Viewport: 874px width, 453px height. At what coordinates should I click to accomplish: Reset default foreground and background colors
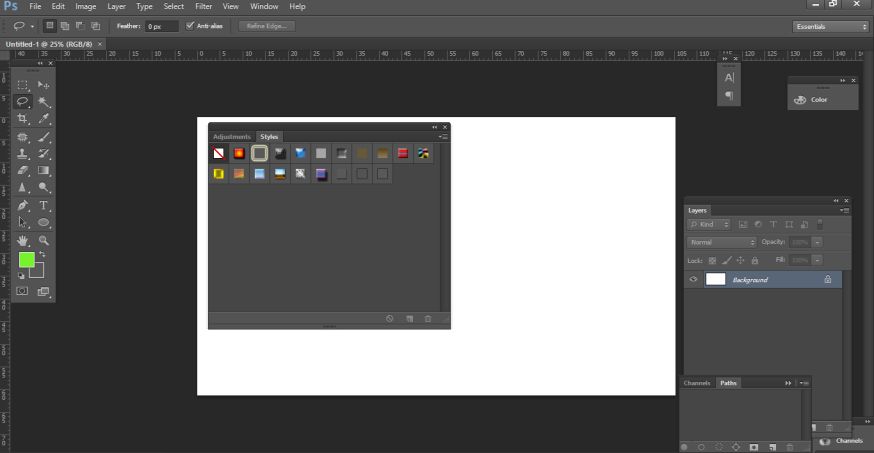click(x=21, y=276)
